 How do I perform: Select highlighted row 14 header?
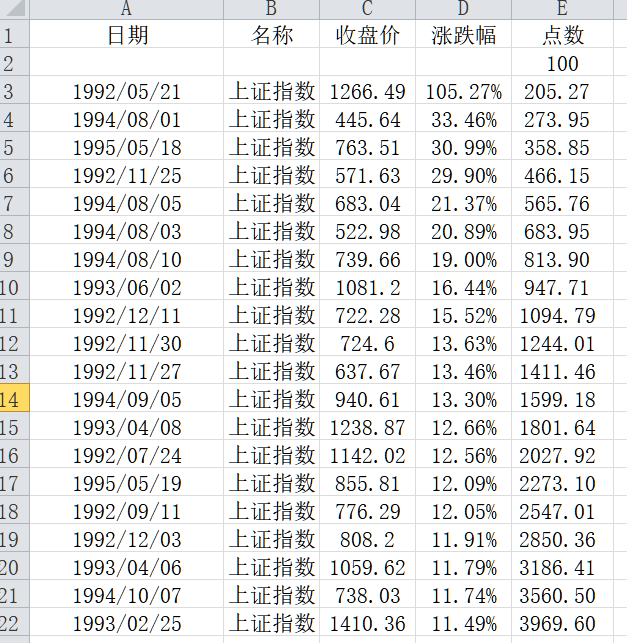[x=14, y=398]
